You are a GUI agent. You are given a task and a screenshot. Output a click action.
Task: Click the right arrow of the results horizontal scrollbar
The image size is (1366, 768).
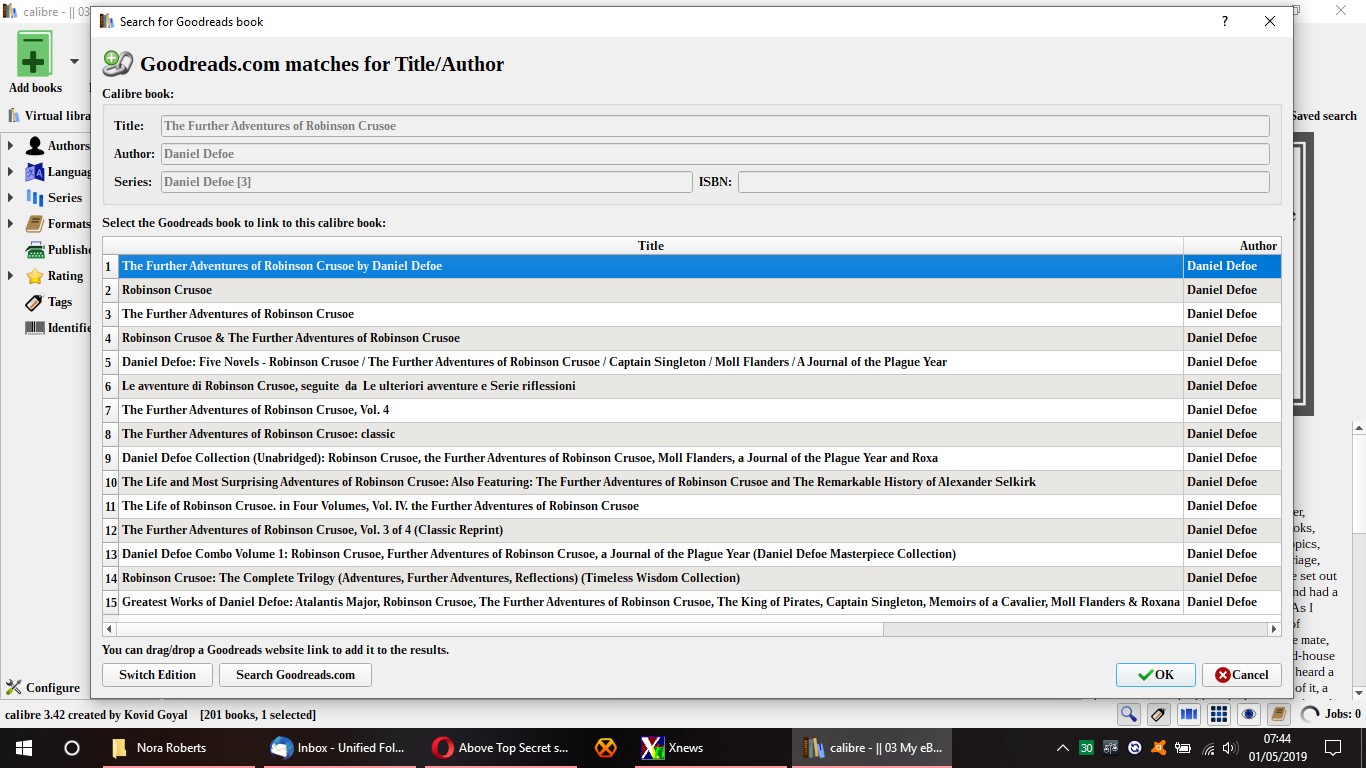1274,629
